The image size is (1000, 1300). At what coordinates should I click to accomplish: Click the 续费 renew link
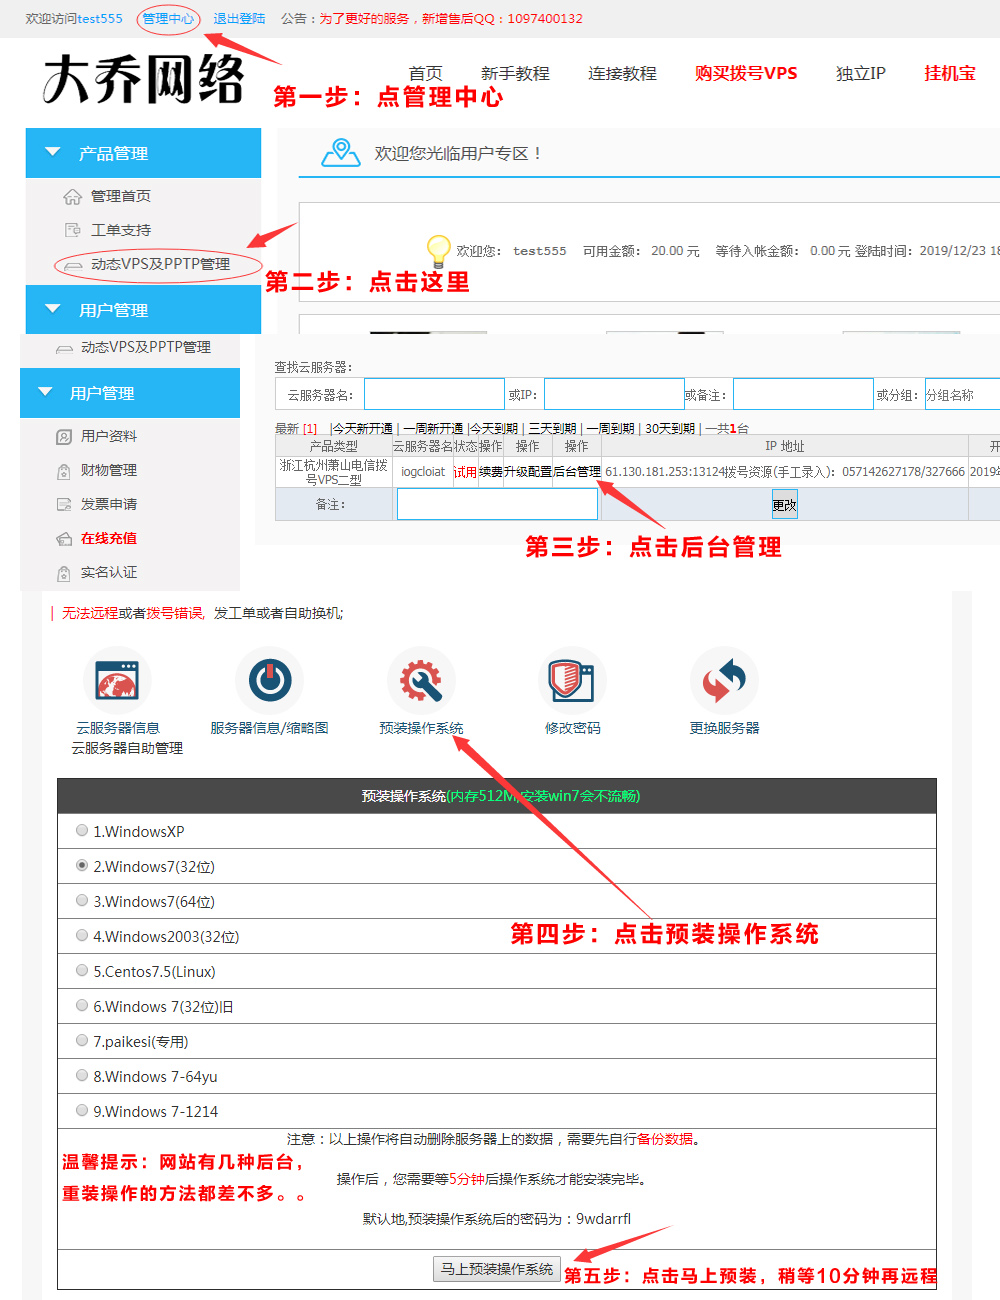[x=491, y=472]
